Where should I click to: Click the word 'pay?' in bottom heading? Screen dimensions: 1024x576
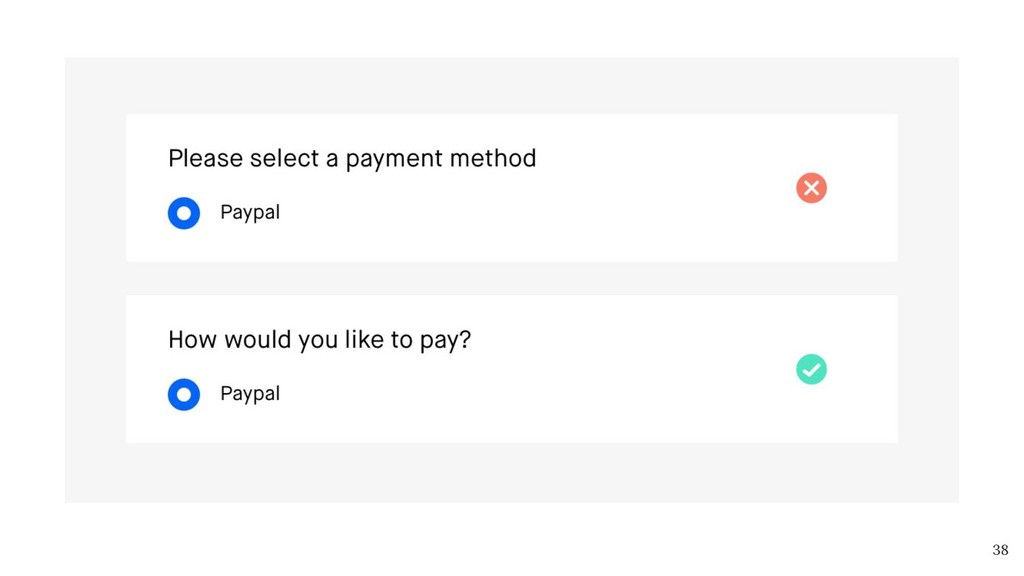coord(445,342)
